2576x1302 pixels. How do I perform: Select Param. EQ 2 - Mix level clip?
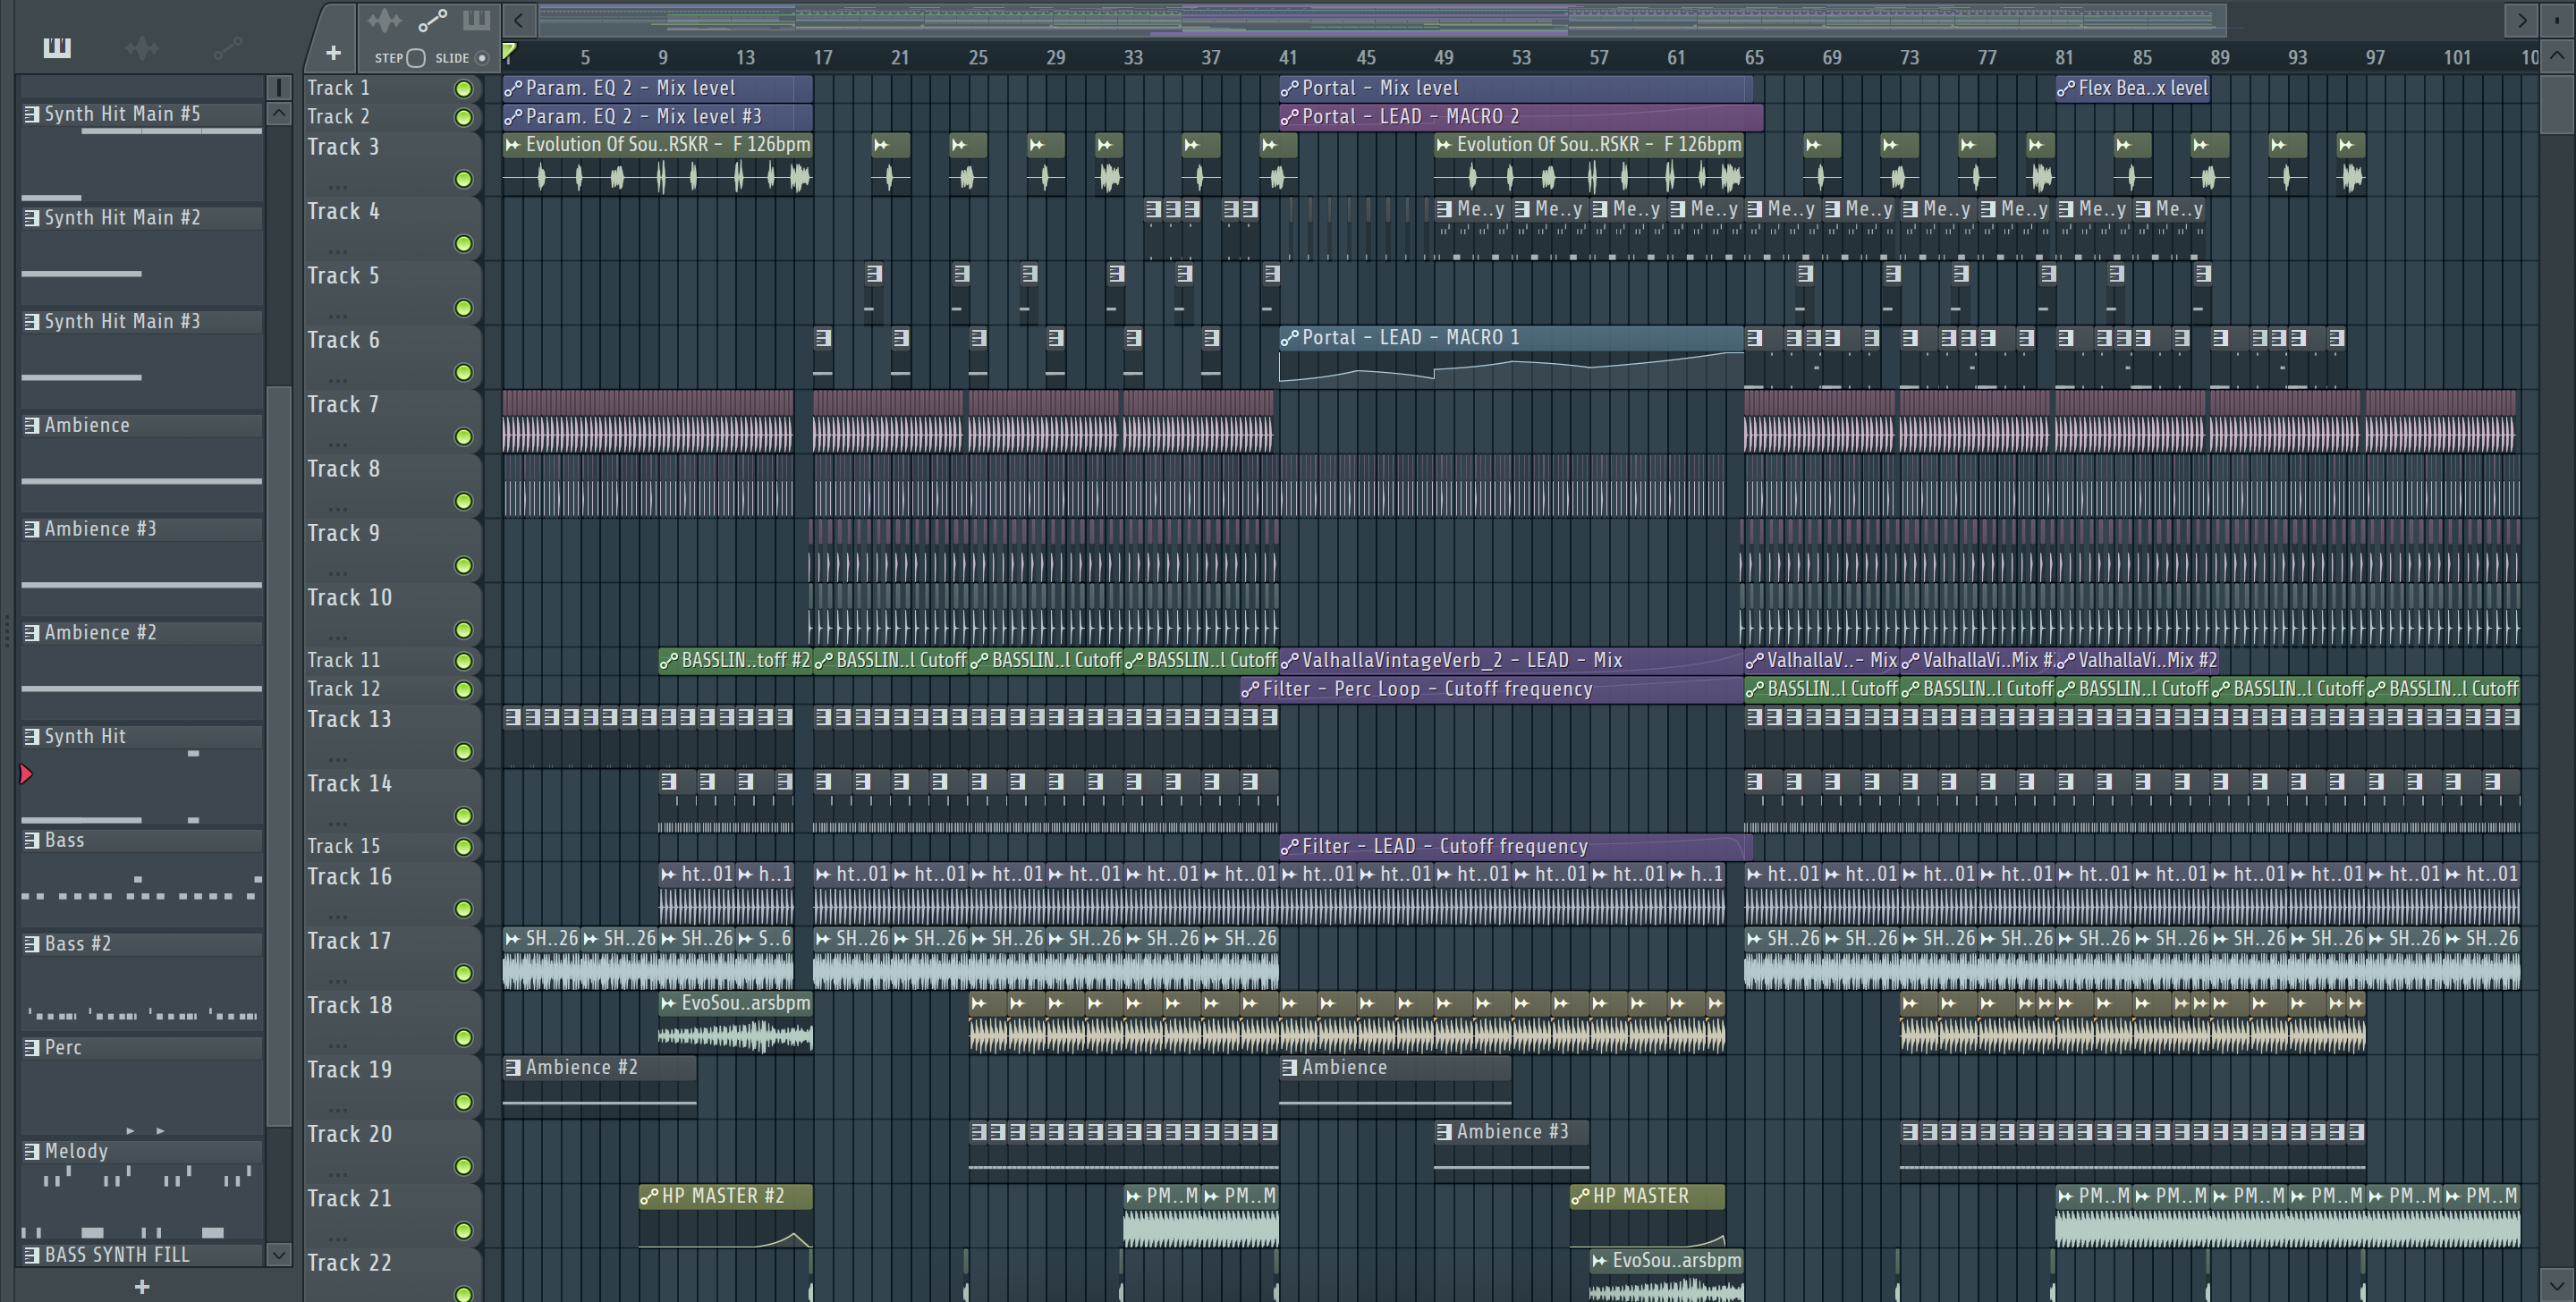pyautogui.click(x=657, y=88)
